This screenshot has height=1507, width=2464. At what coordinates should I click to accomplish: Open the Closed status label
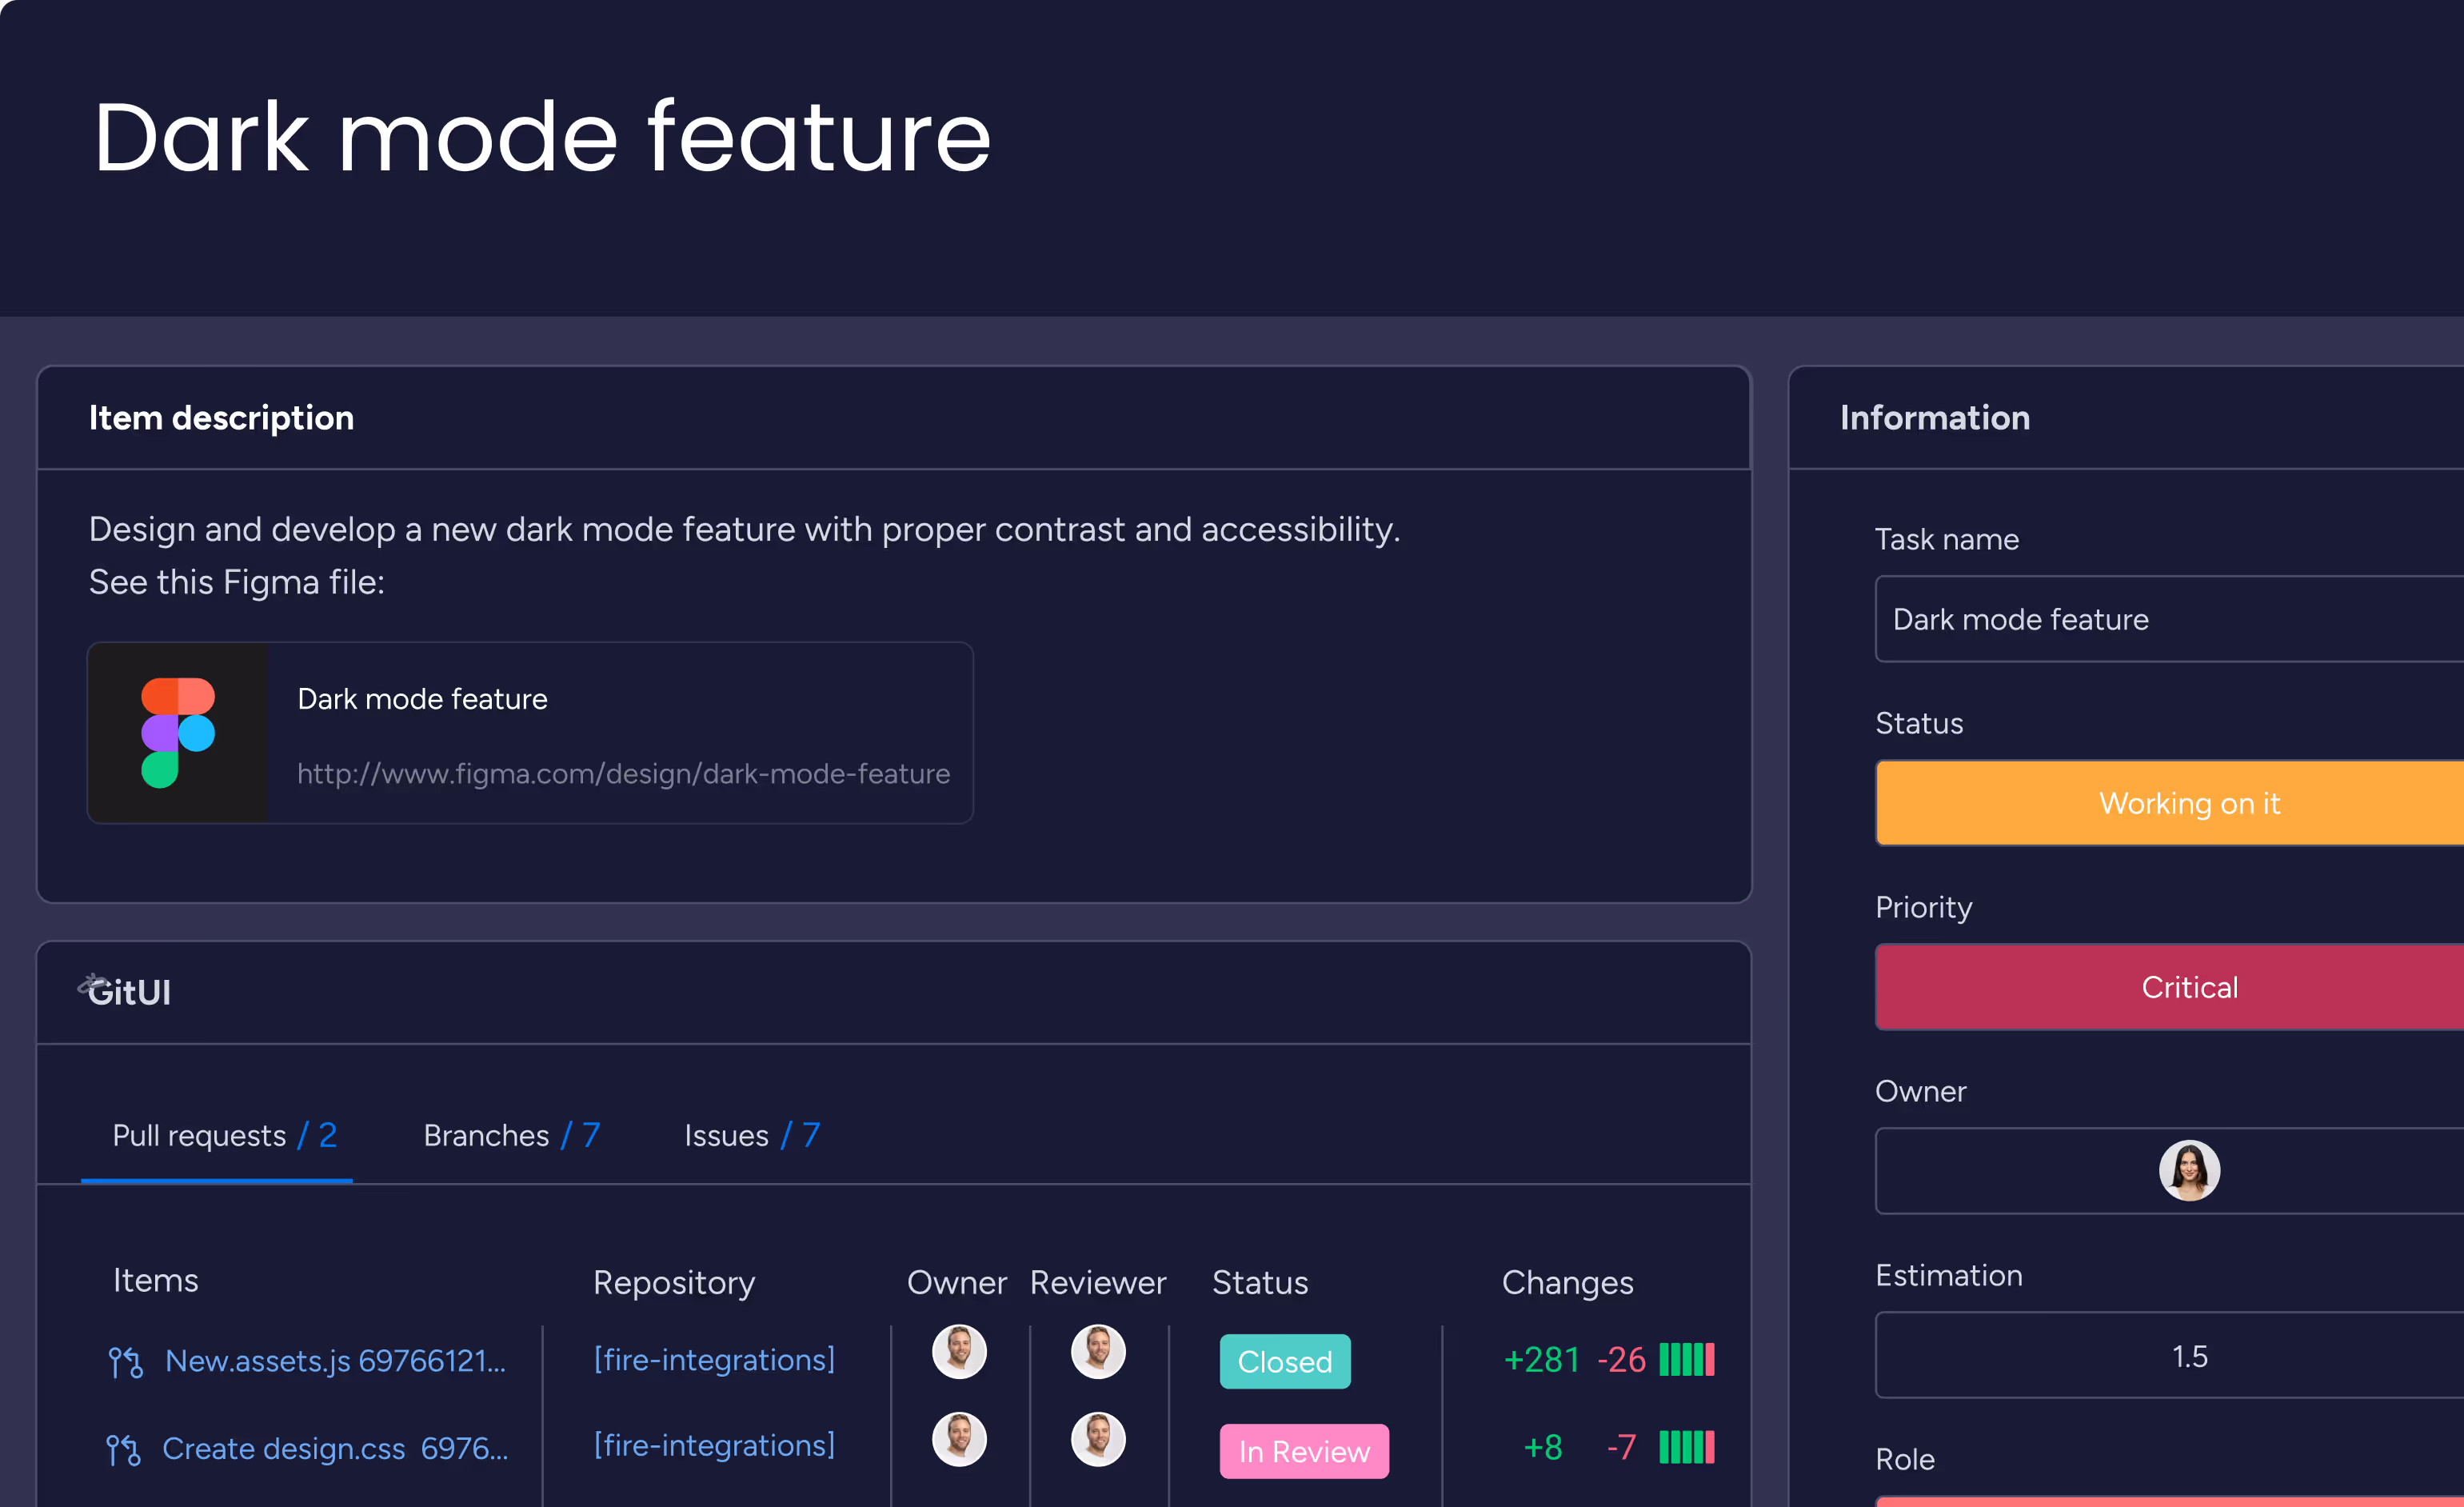click(1285, 1361)
